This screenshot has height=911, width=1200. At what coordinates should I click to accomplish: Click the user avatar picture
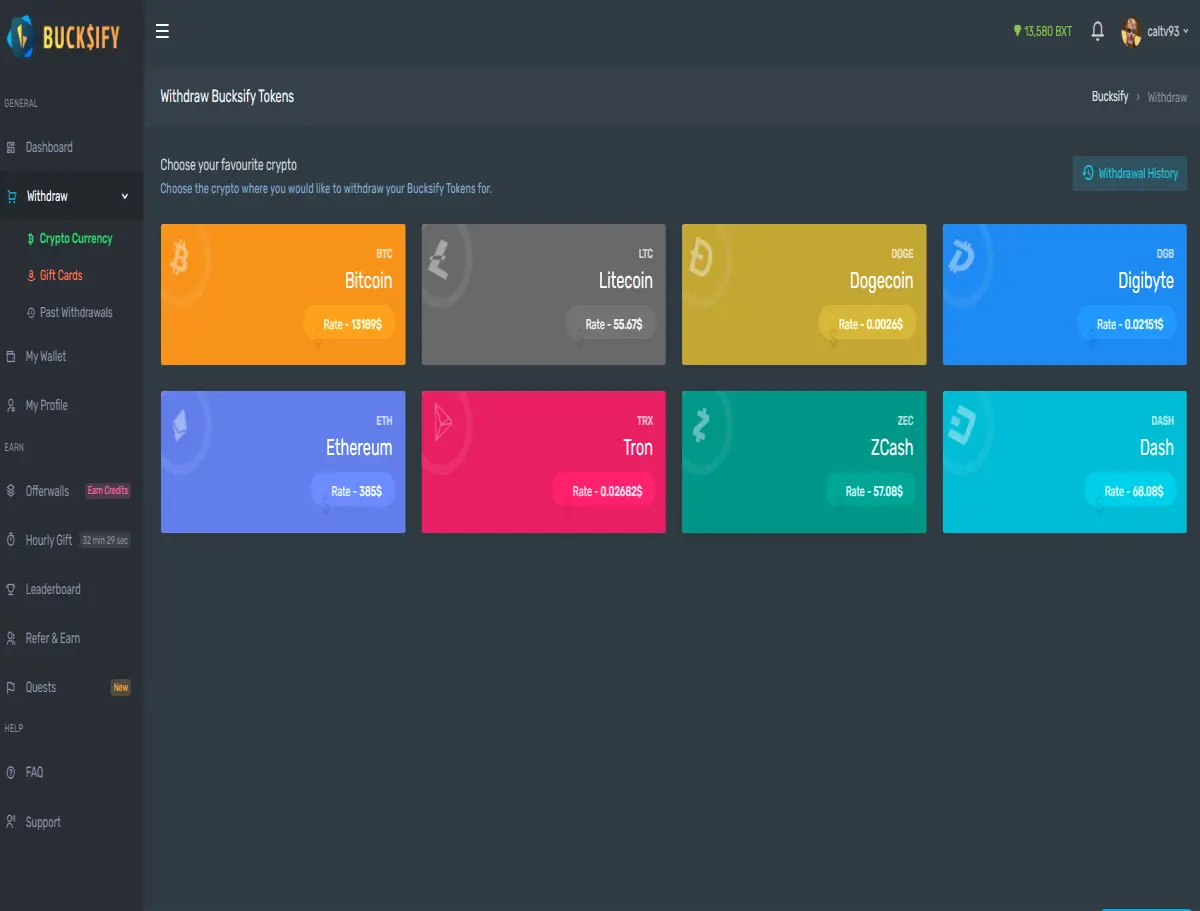(x=1131, y=32)
